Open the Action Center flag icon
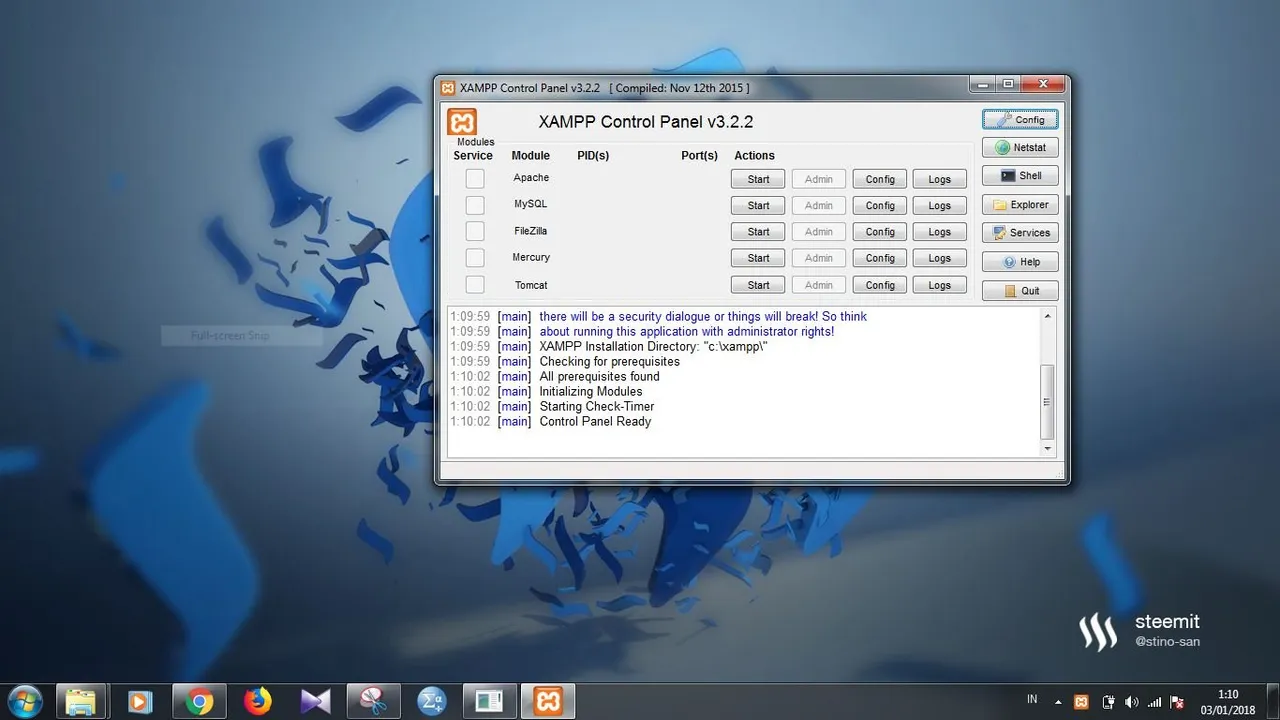The height and width of the screenshot is (720, 1280). (x=1177, y=702)
